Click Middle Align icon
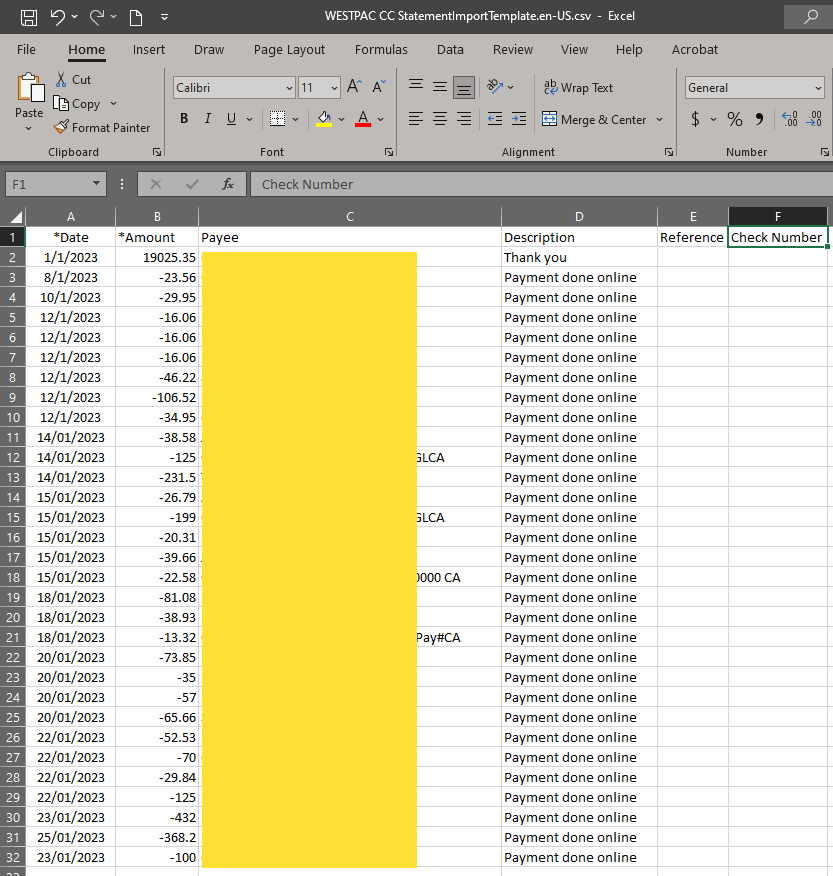The width and height of the screenshot is (833, 876). [440, 87]
